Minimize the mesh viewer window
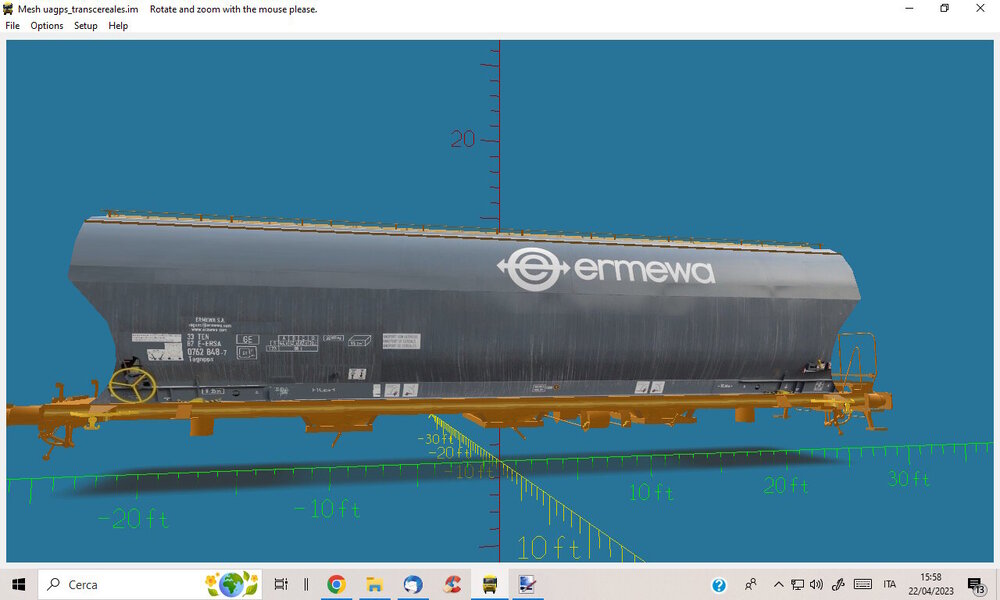 pyautogui.click(x=909, y=8)
